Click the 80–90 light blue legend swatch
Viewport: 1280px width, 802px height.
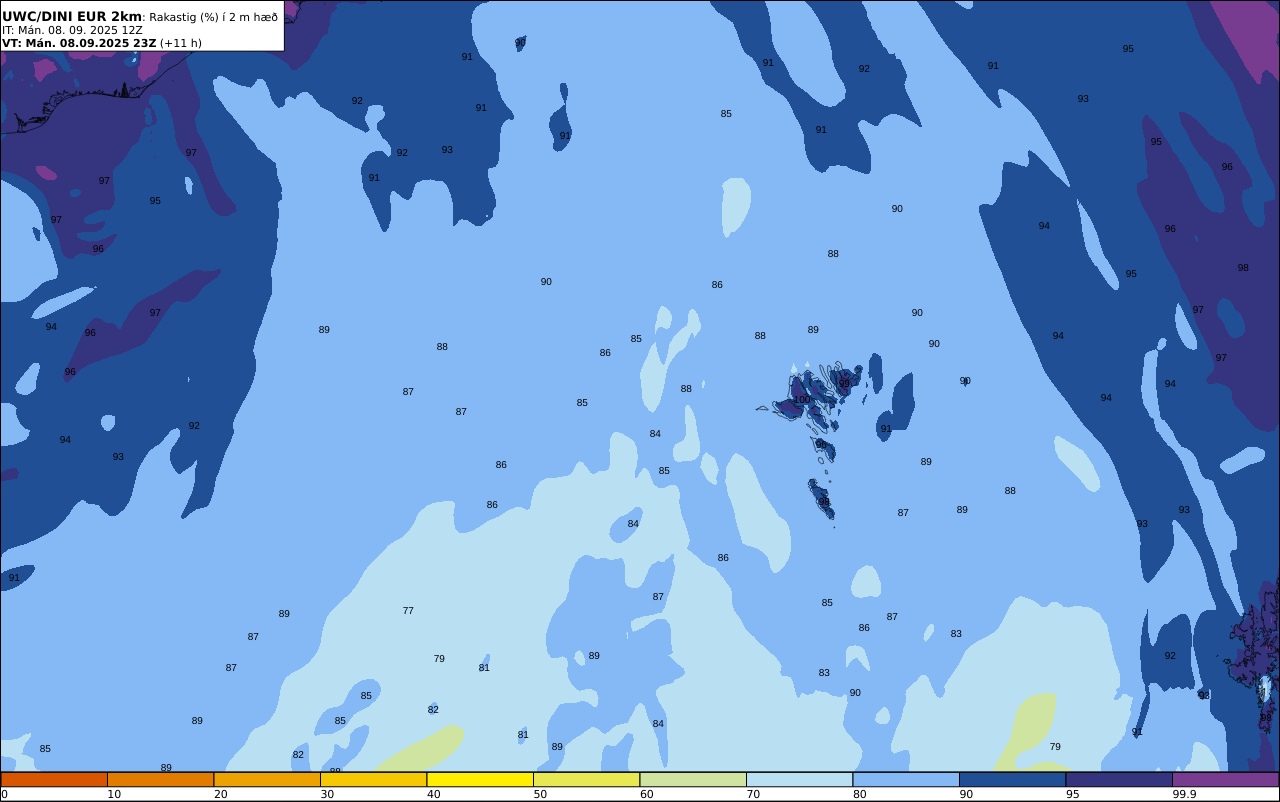tap(906, 779)
